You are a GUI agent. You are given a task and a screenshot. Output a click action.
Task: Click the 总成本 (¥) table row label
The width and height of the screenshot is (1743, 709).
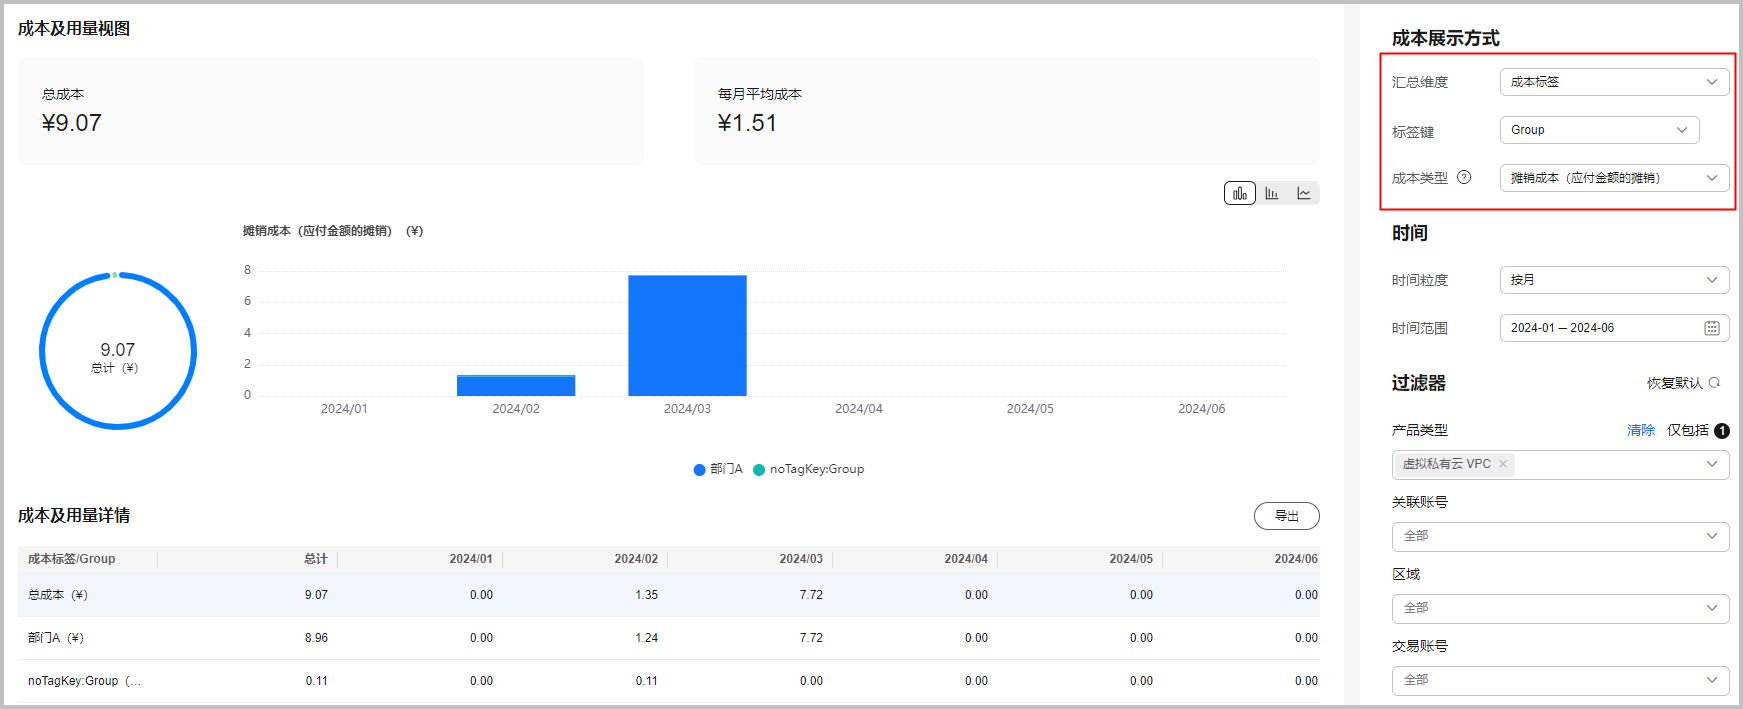tap(58, 595)
